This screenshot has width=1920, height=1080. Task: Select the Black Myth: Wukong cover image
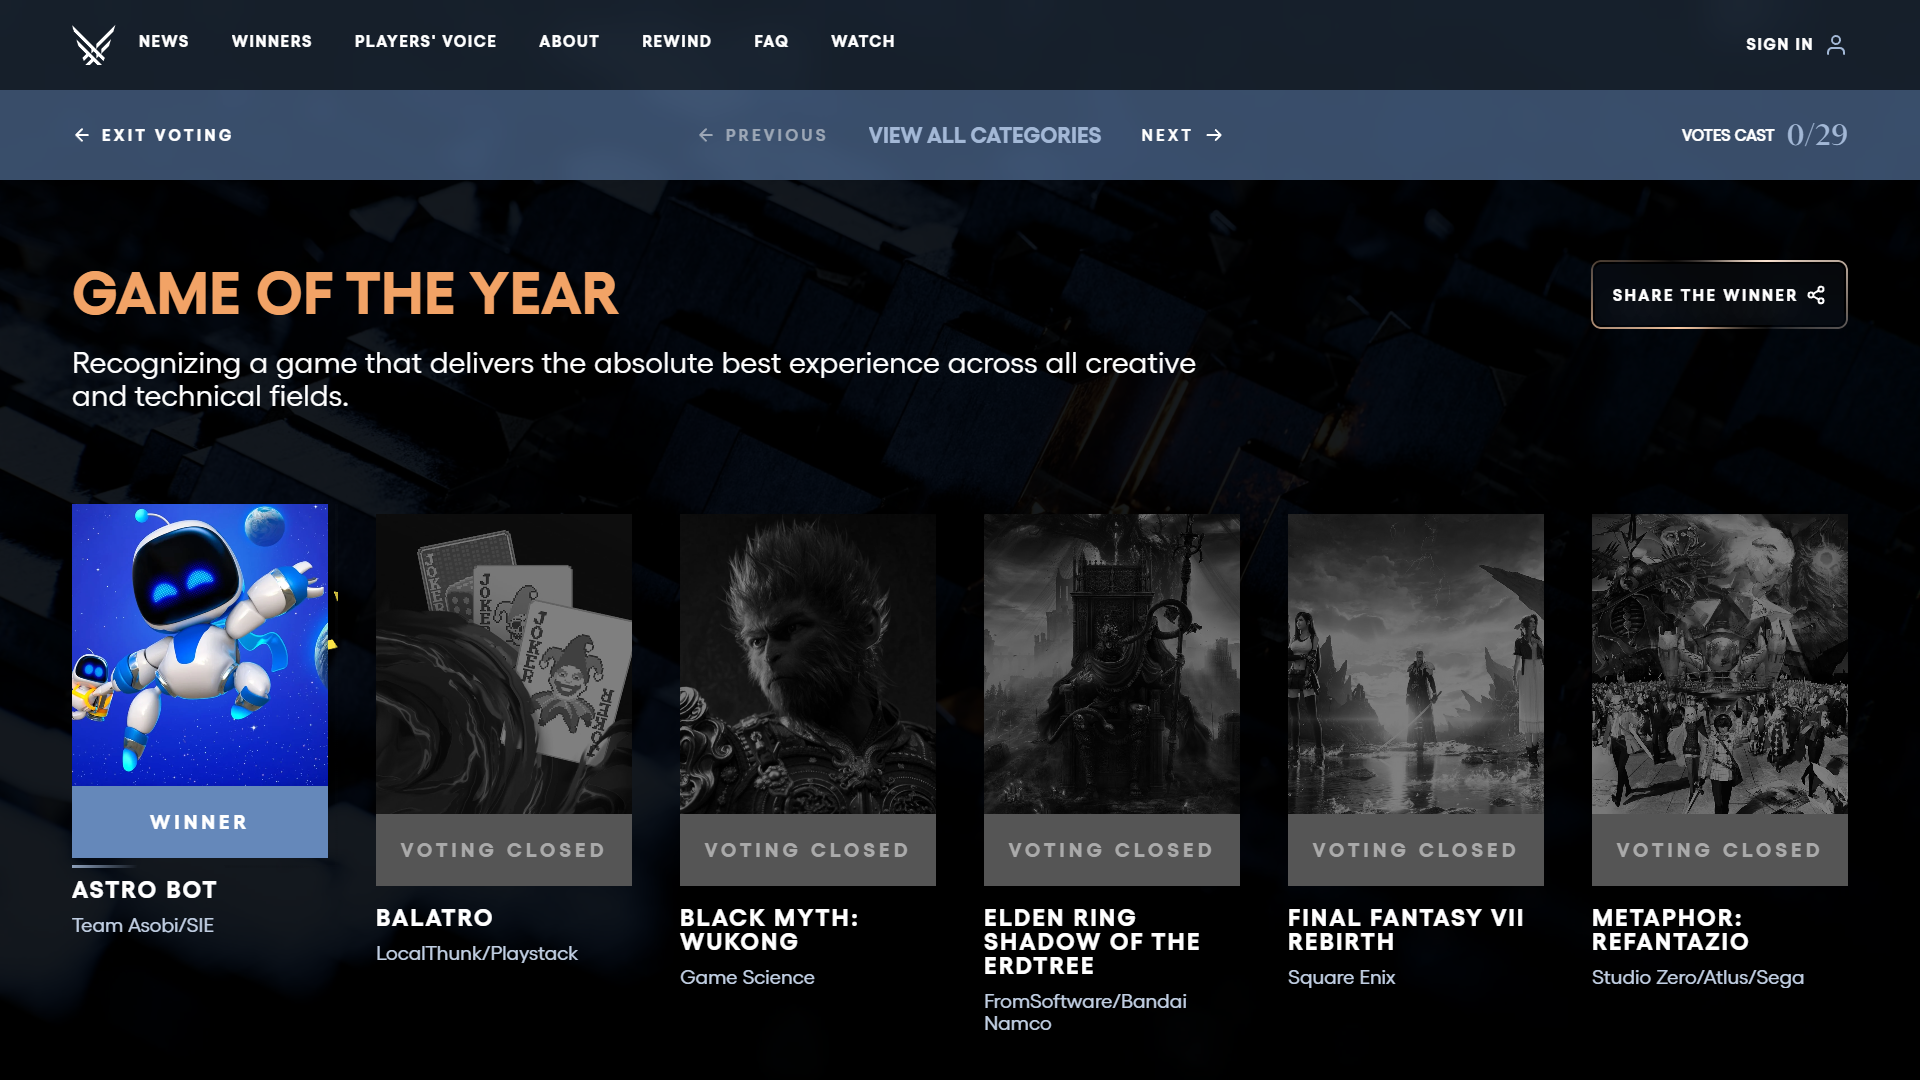coord(808,664)
